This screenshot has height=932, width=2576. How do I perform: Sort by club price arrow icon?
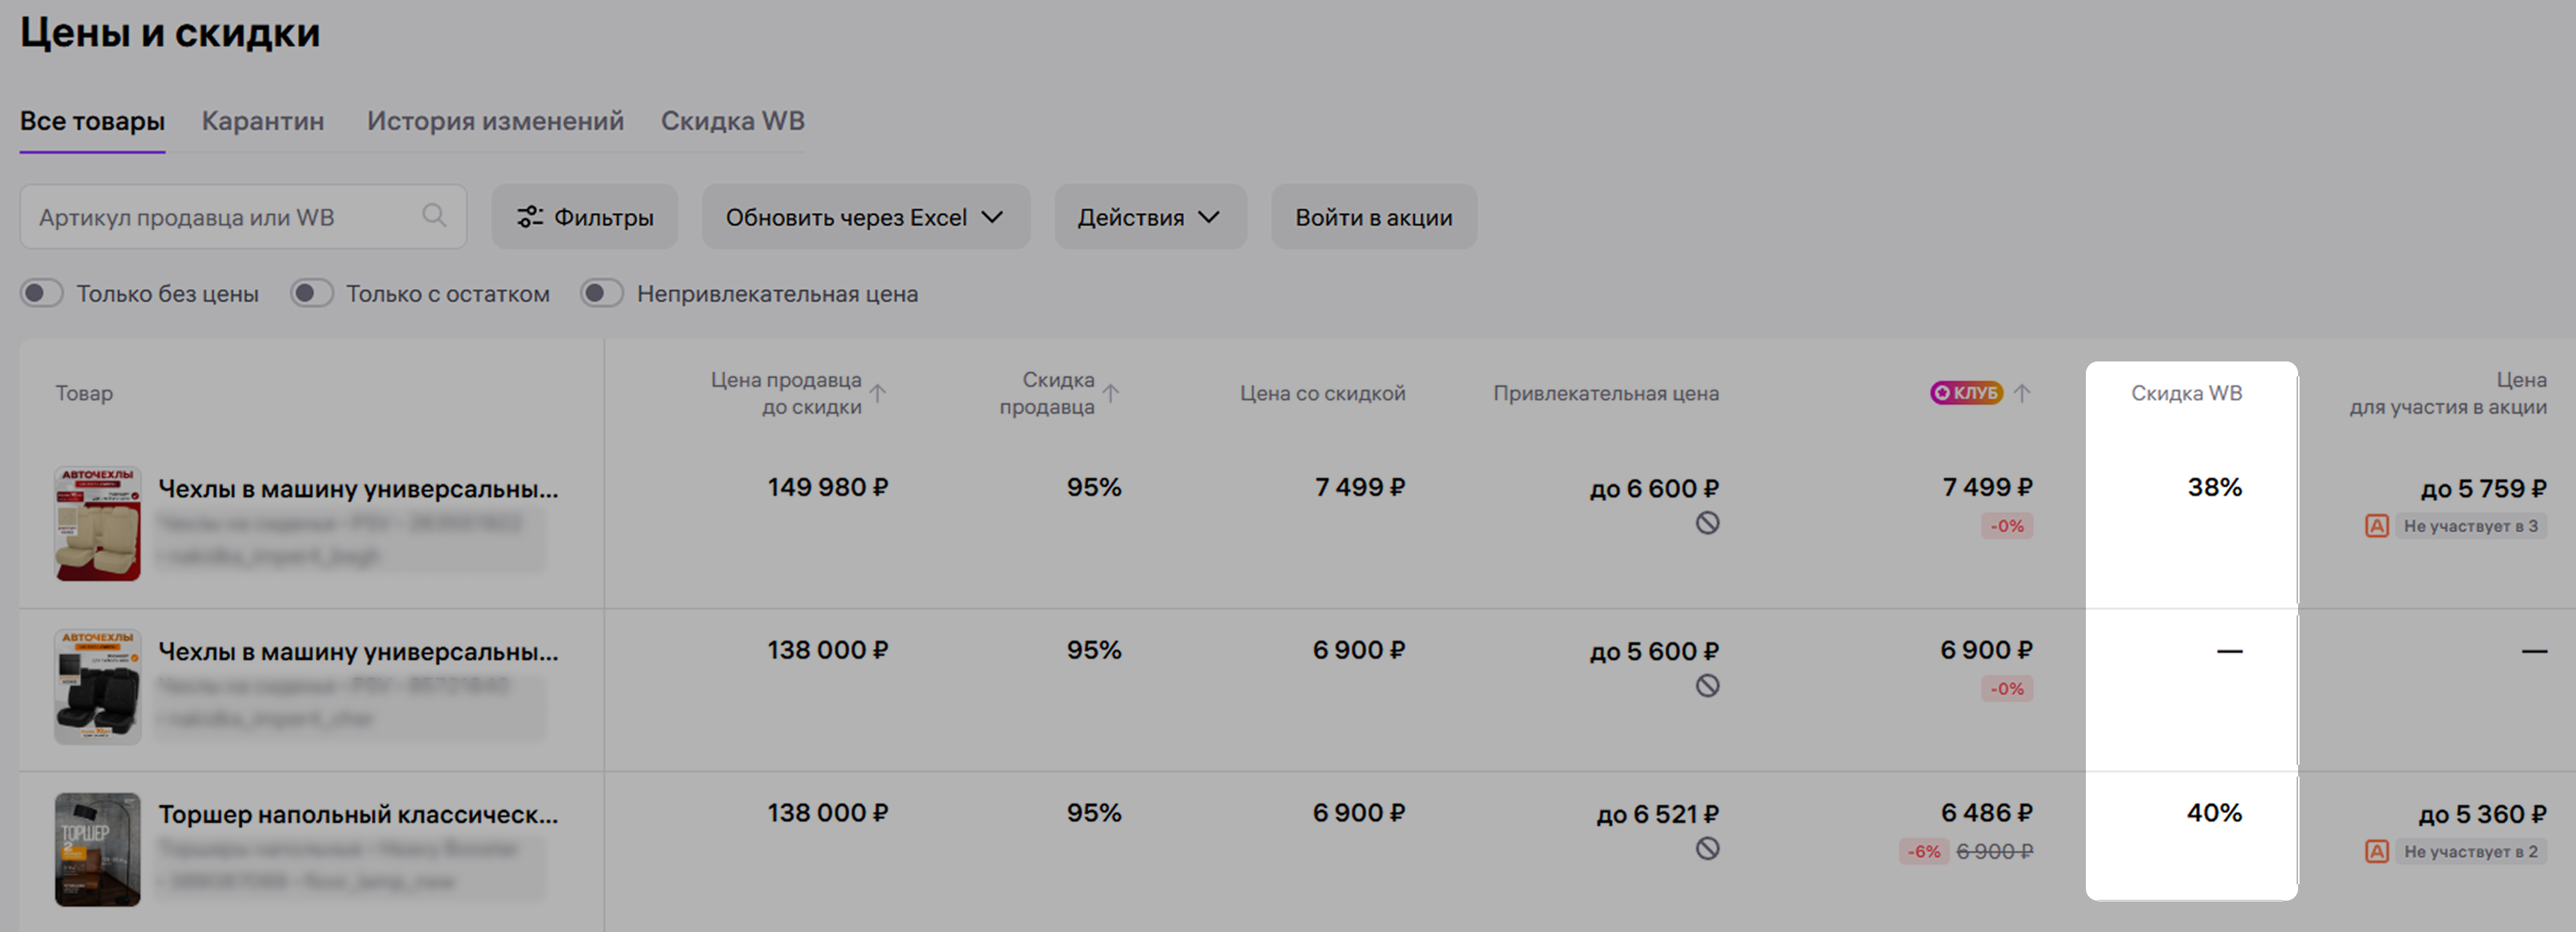coord(2021,393)
